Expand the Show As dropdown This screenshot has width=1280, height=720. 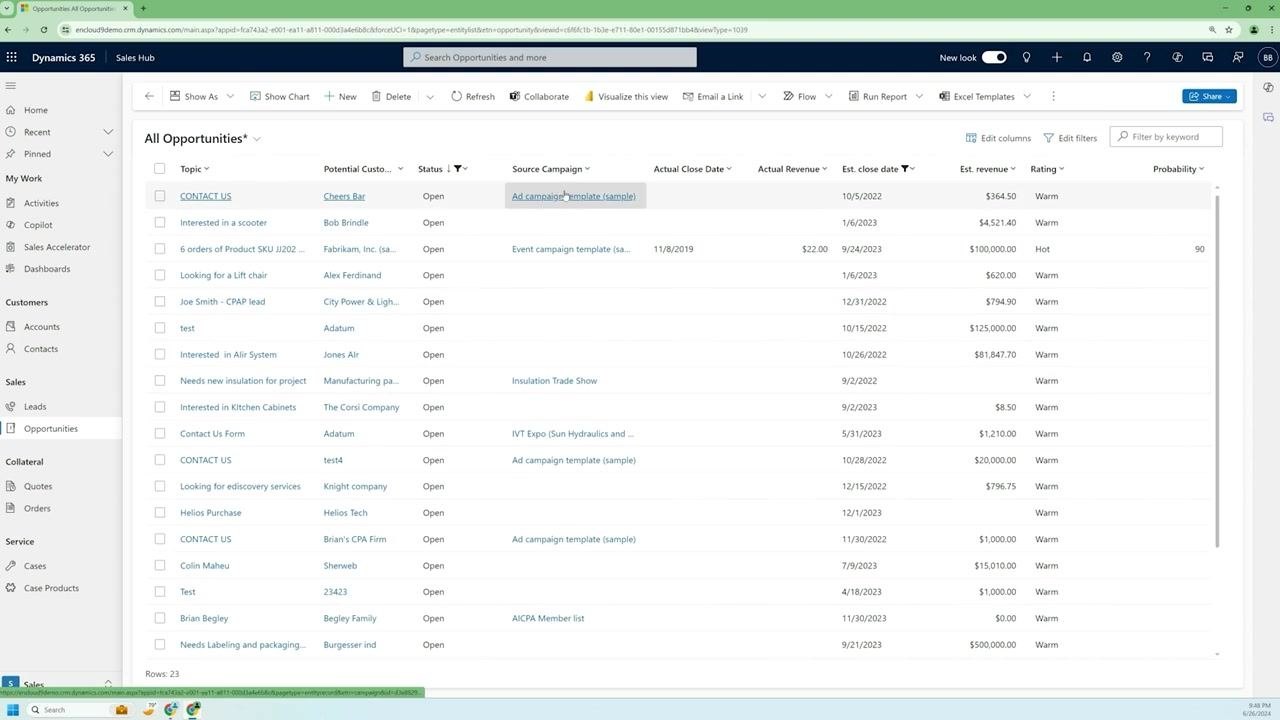click(230, 96)
